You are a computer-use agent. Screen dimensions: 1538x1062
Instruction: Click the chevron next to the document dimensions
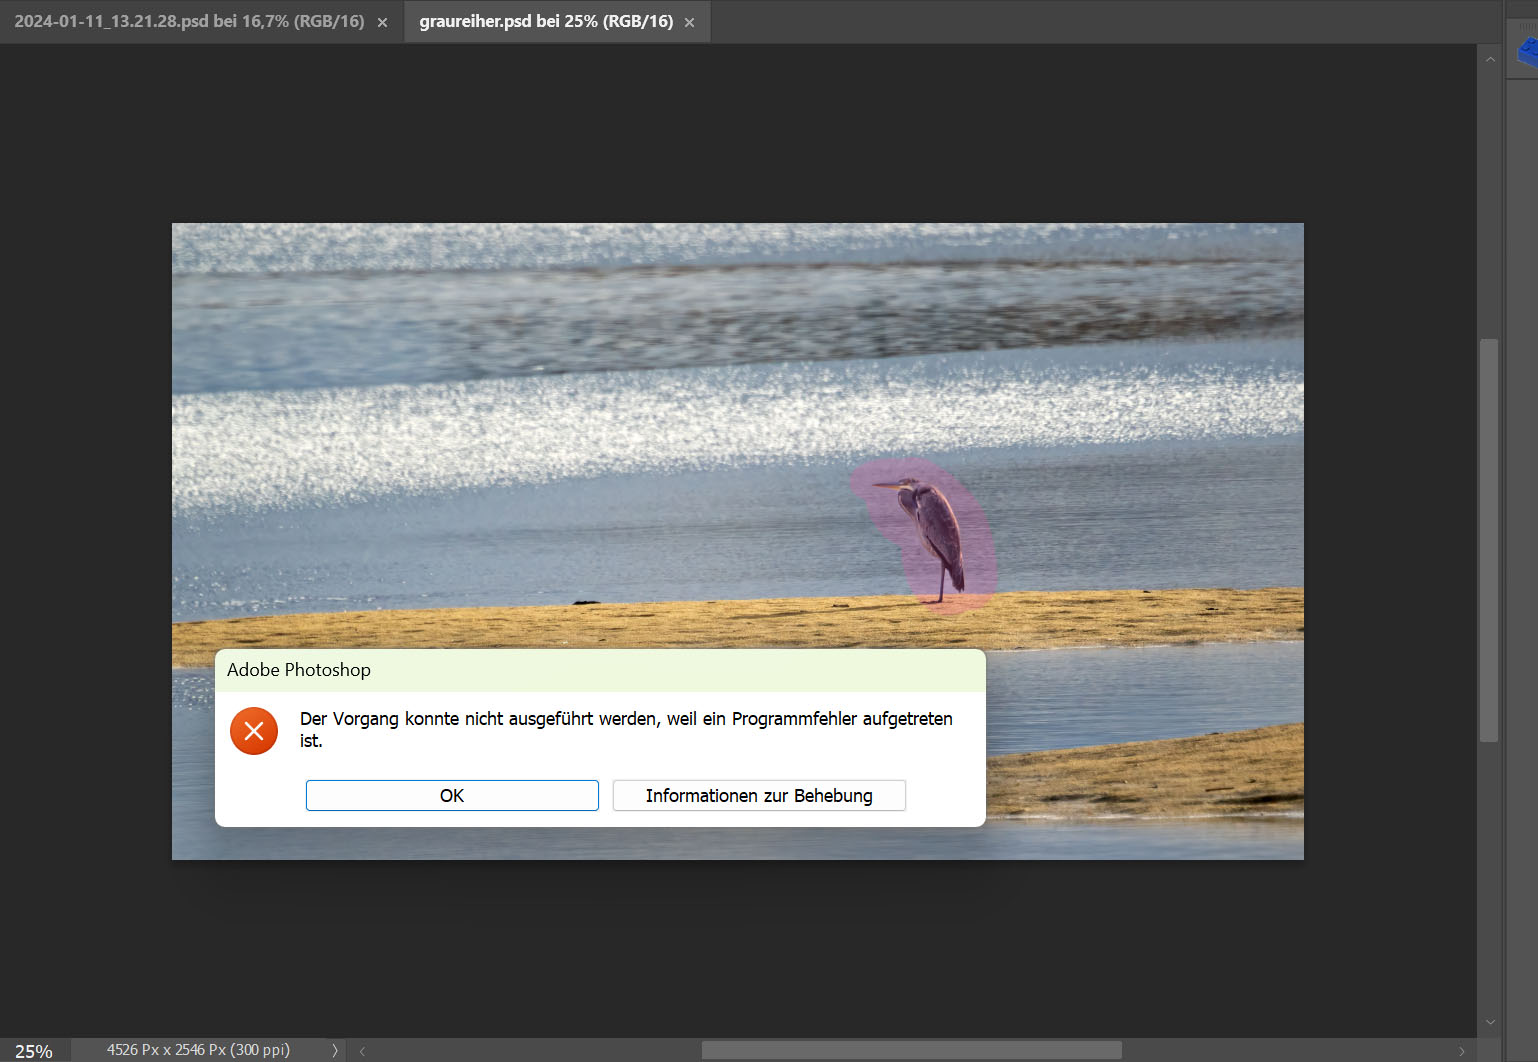tap(335, 1050)
